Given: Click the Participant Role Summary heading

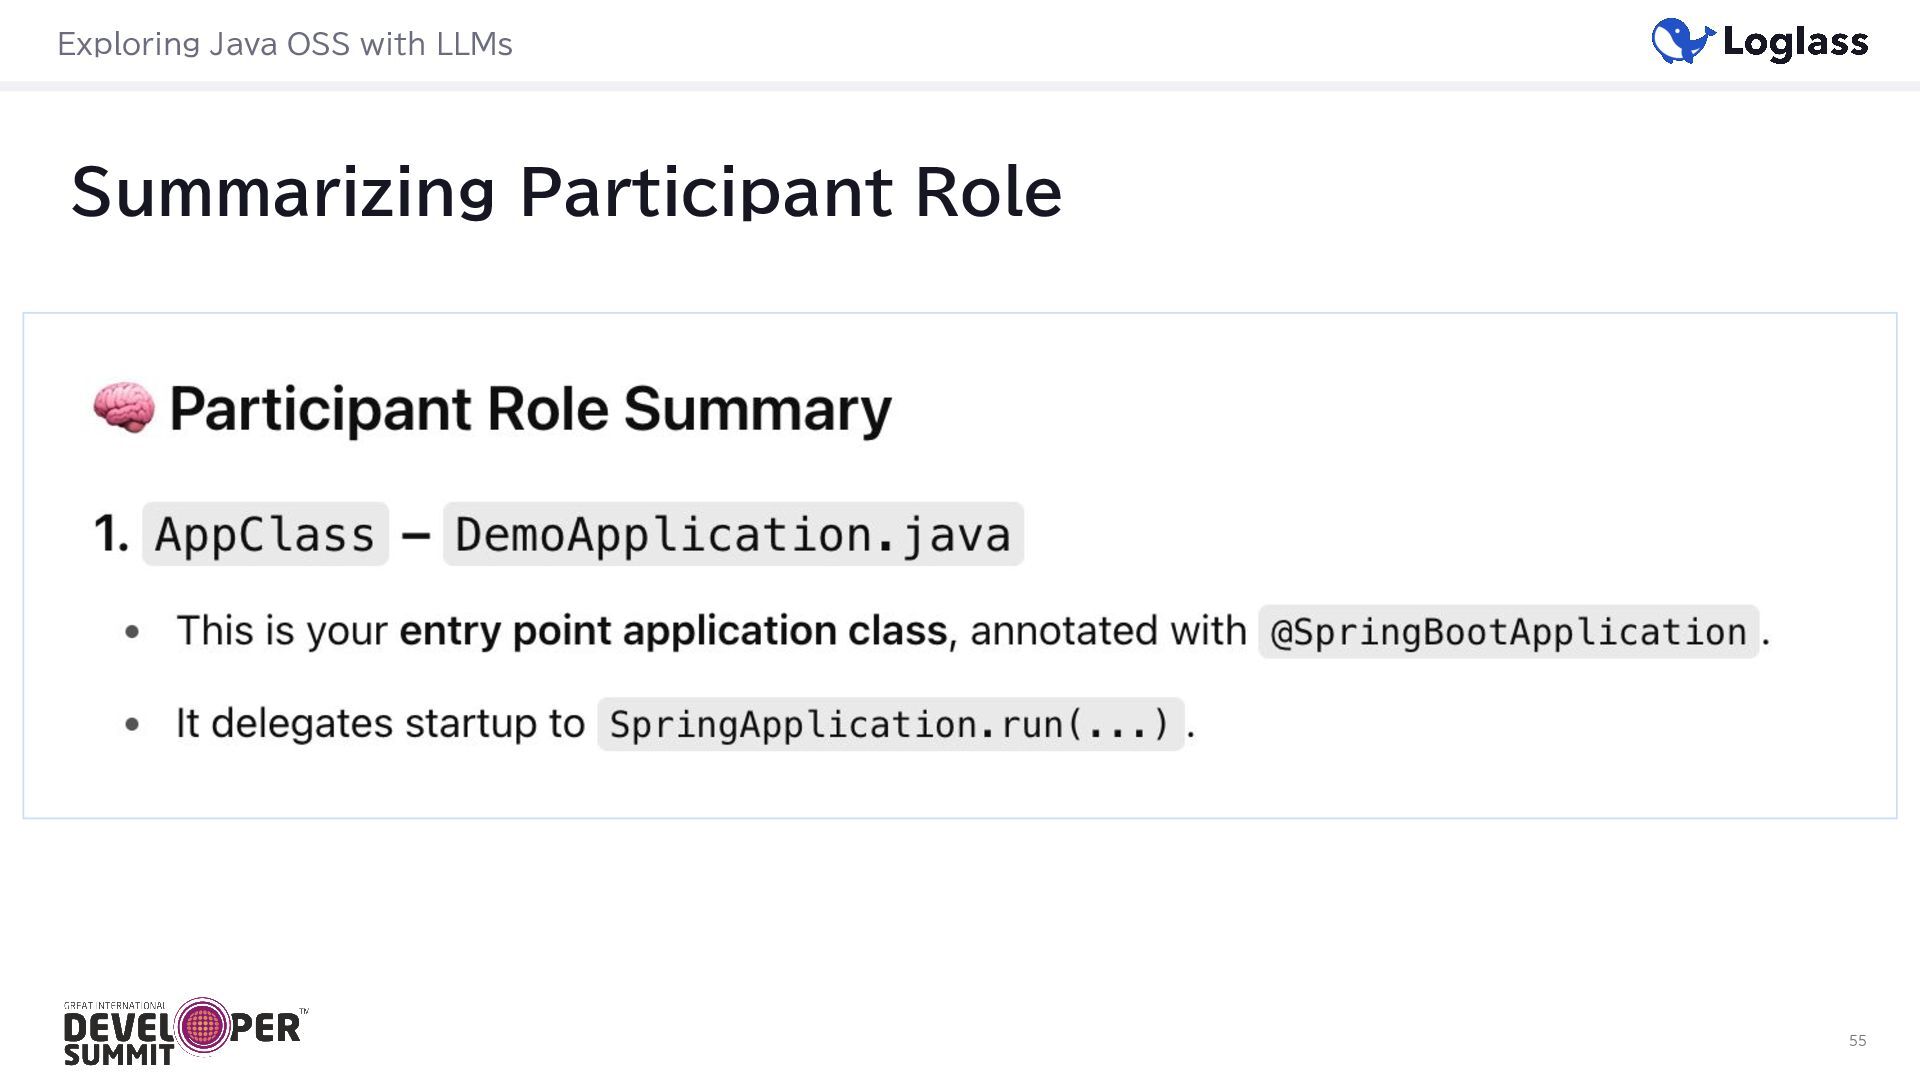Looking at the screenshot, I should click(530, 409).
